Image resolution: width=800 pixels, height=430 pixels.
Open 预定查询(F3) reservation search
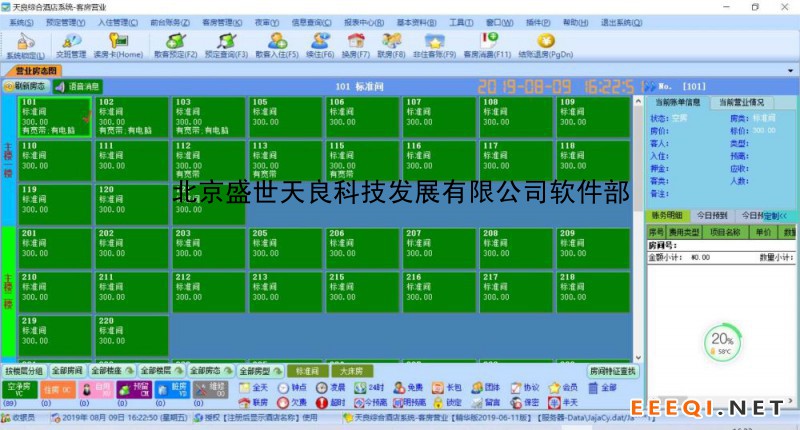point(225,43)
